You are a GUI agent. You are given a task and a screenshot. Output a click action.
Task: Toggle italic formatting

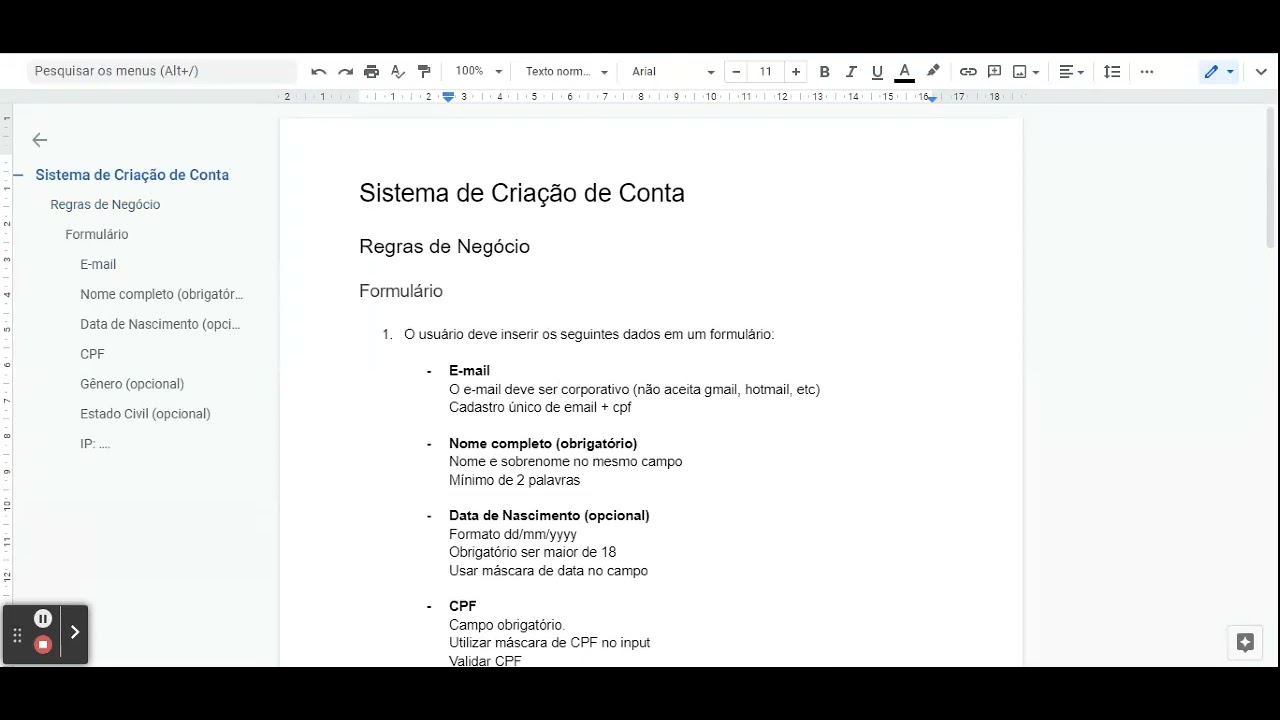851,71
